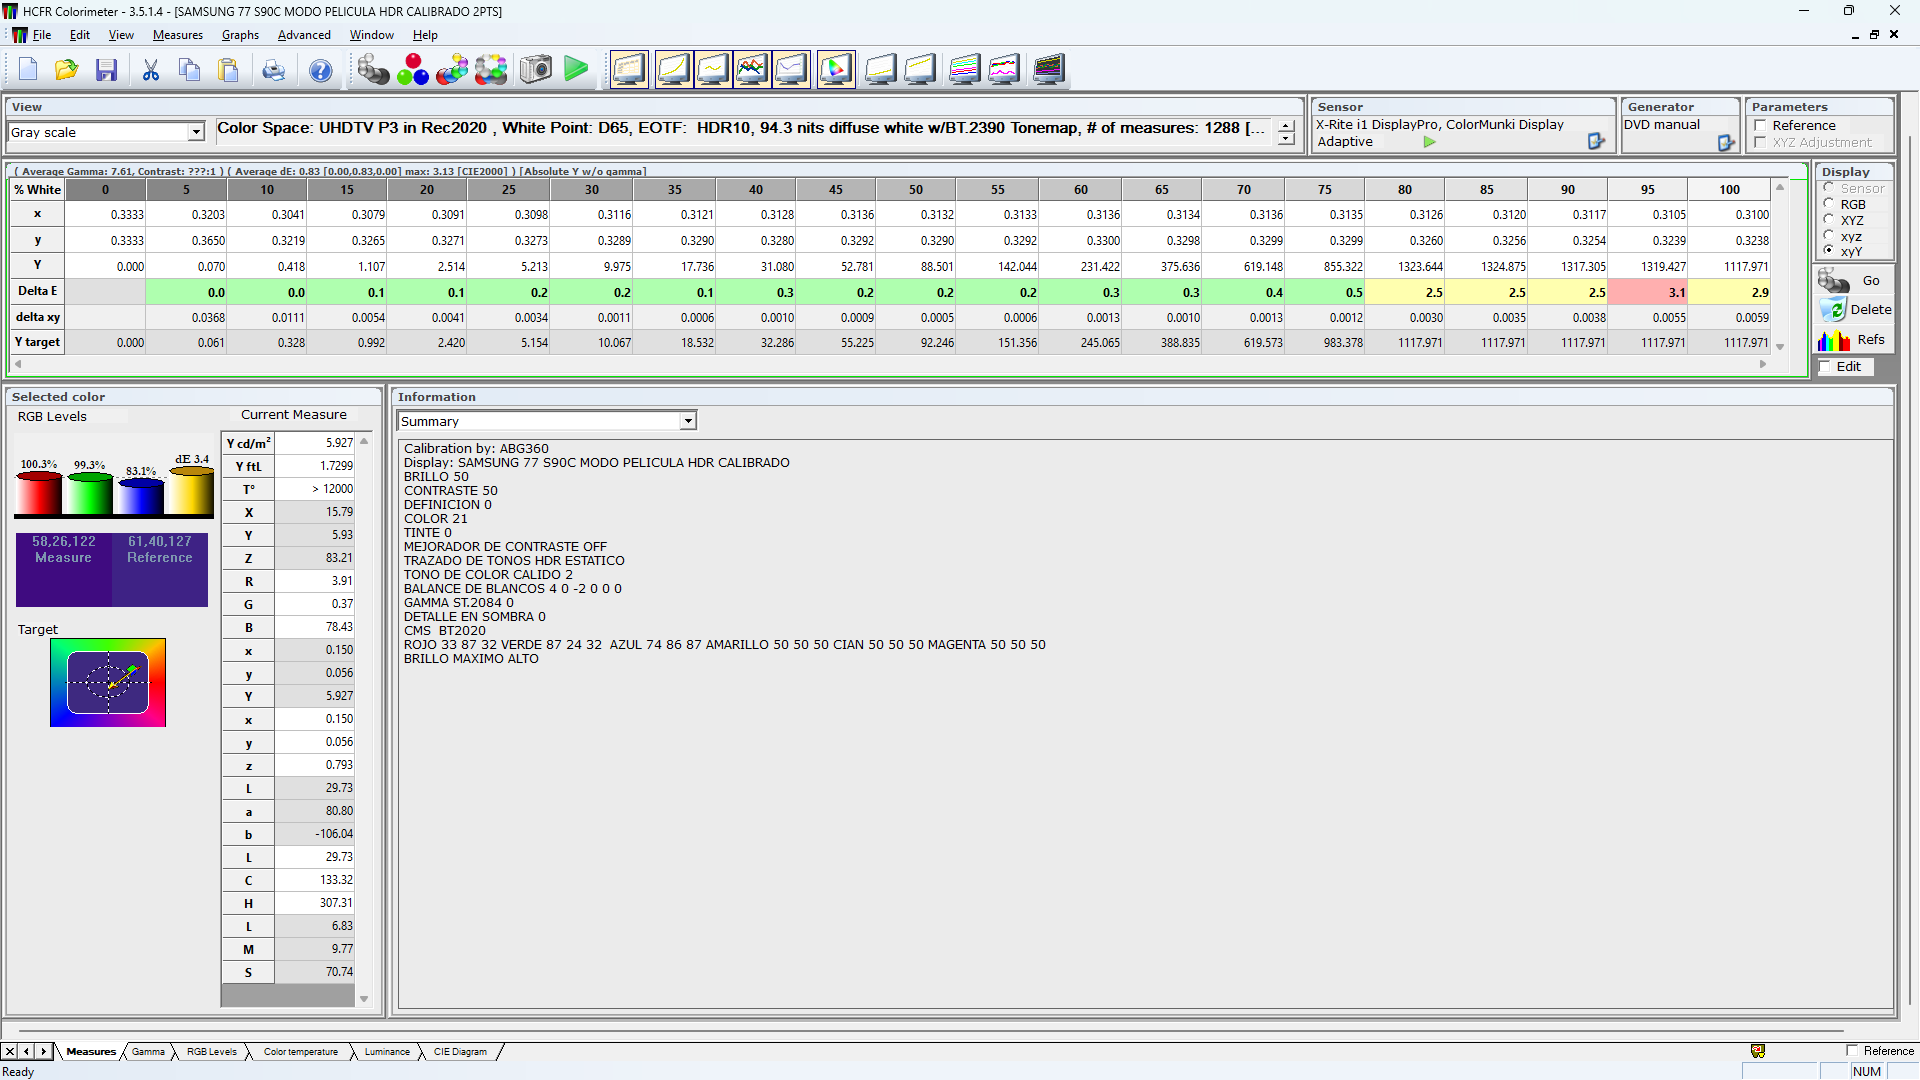Screen dimensions: 1920x1080
Task: Start the gray scale measurement sequence
Action: tap(373, 69)
